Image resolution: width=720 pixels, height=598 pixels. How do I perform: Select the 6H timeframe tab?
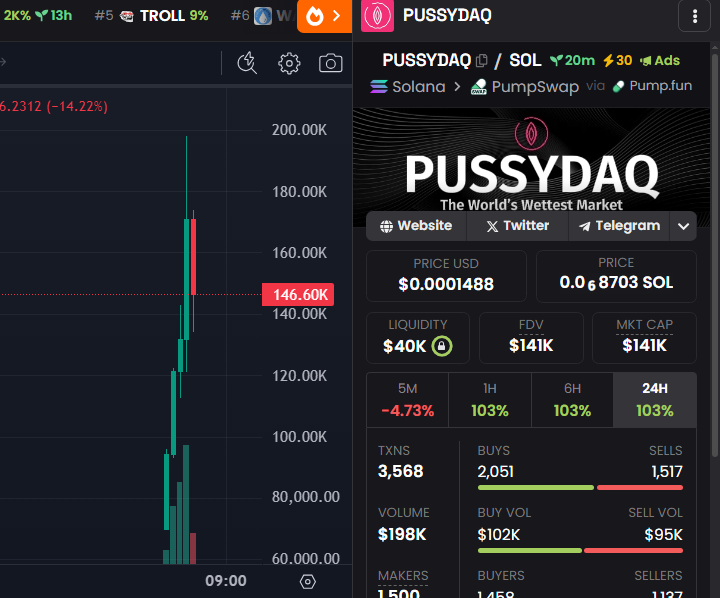(572, 400)
